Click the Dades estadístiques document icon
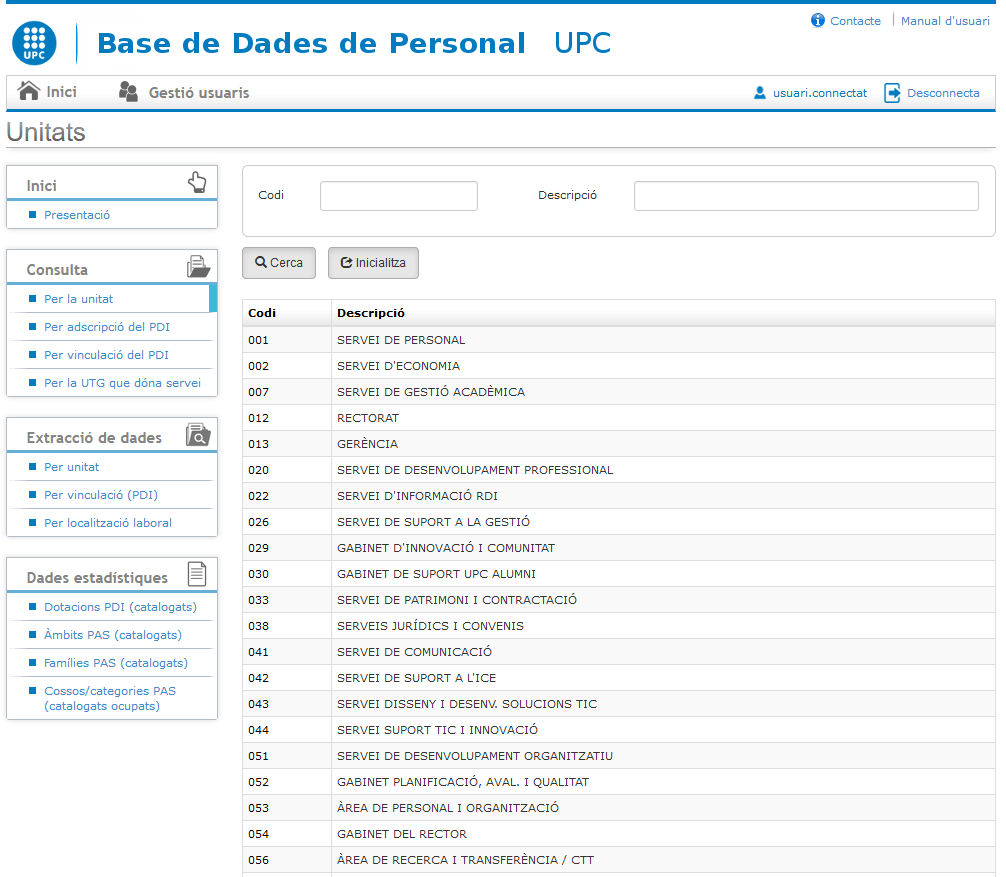Screen dimensions: 1006x877 [x=198, y=574]
